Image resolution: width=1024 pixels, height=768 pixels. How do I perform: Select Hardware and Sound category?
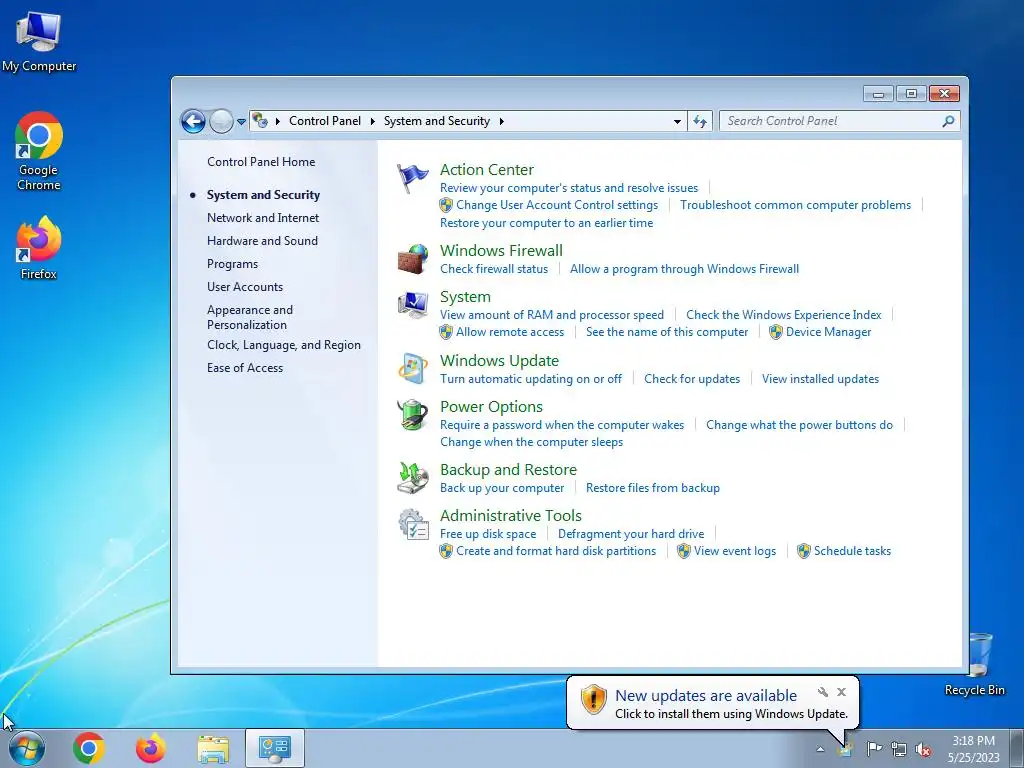coord(263,241)
